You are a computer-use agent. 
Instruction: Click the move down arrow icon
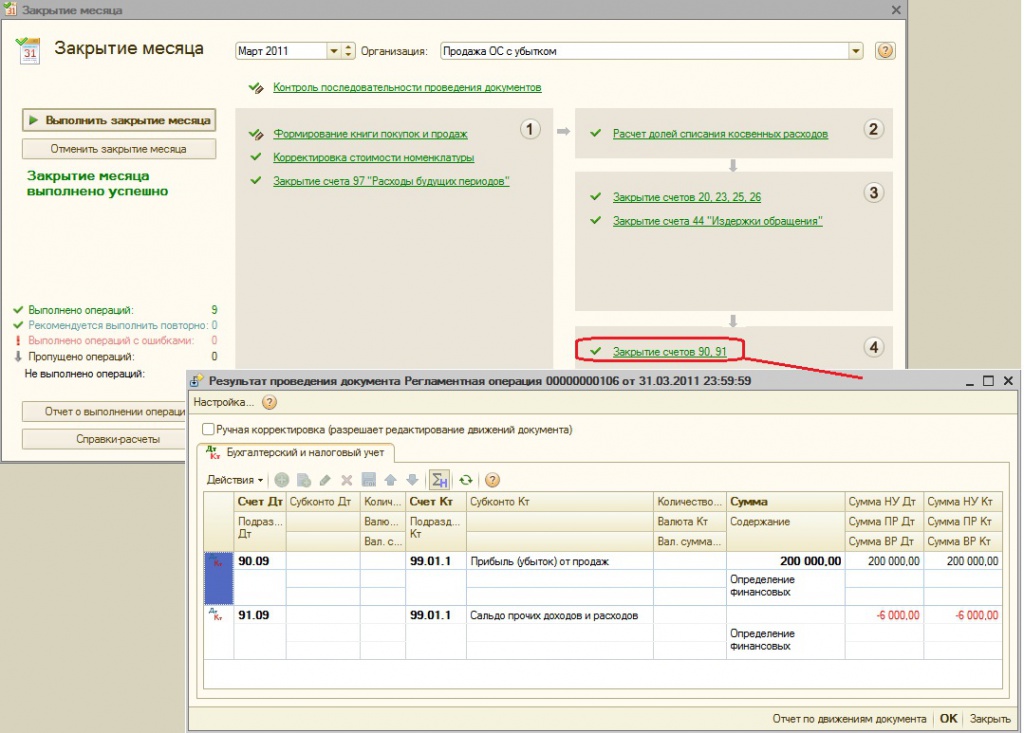(412, 480)
